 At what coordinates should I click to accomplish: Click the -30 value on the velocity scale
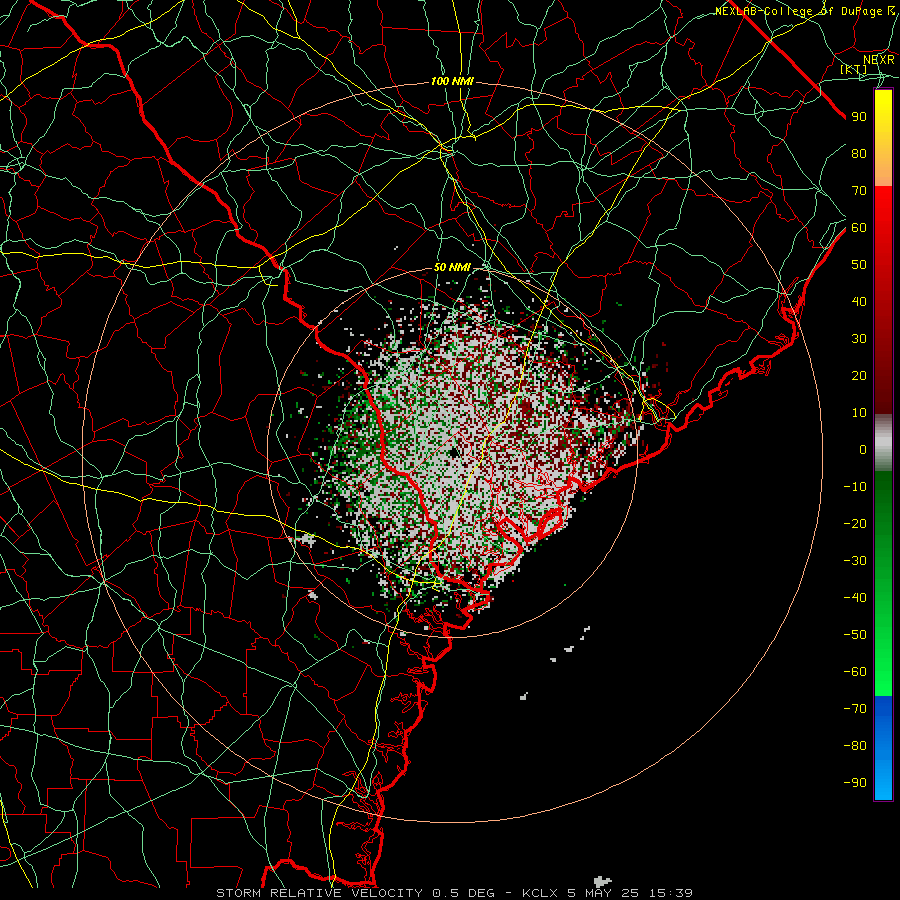[x=855, y=561]
